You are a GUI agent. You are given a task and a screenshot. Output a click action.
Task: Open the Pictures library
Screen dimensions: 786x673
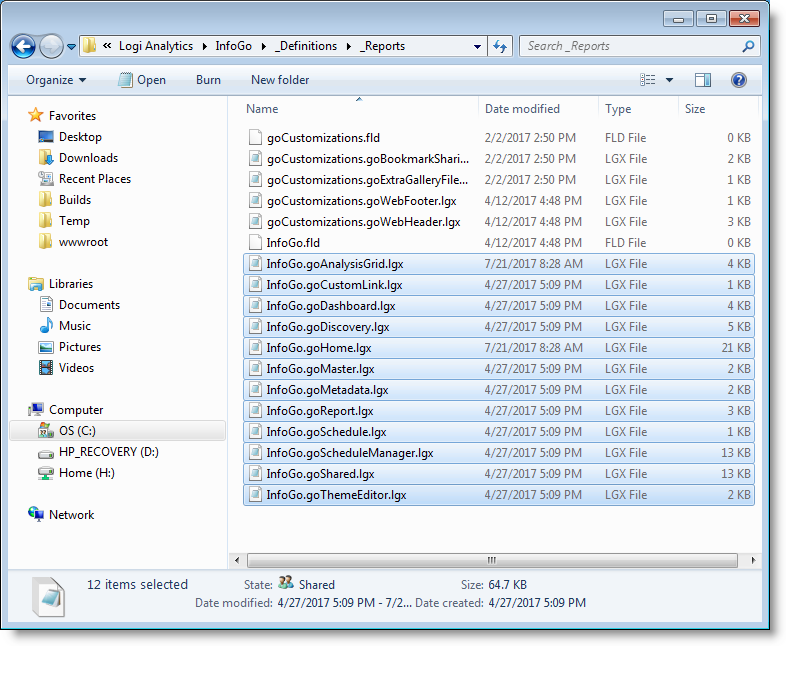[x=80, y=347]
